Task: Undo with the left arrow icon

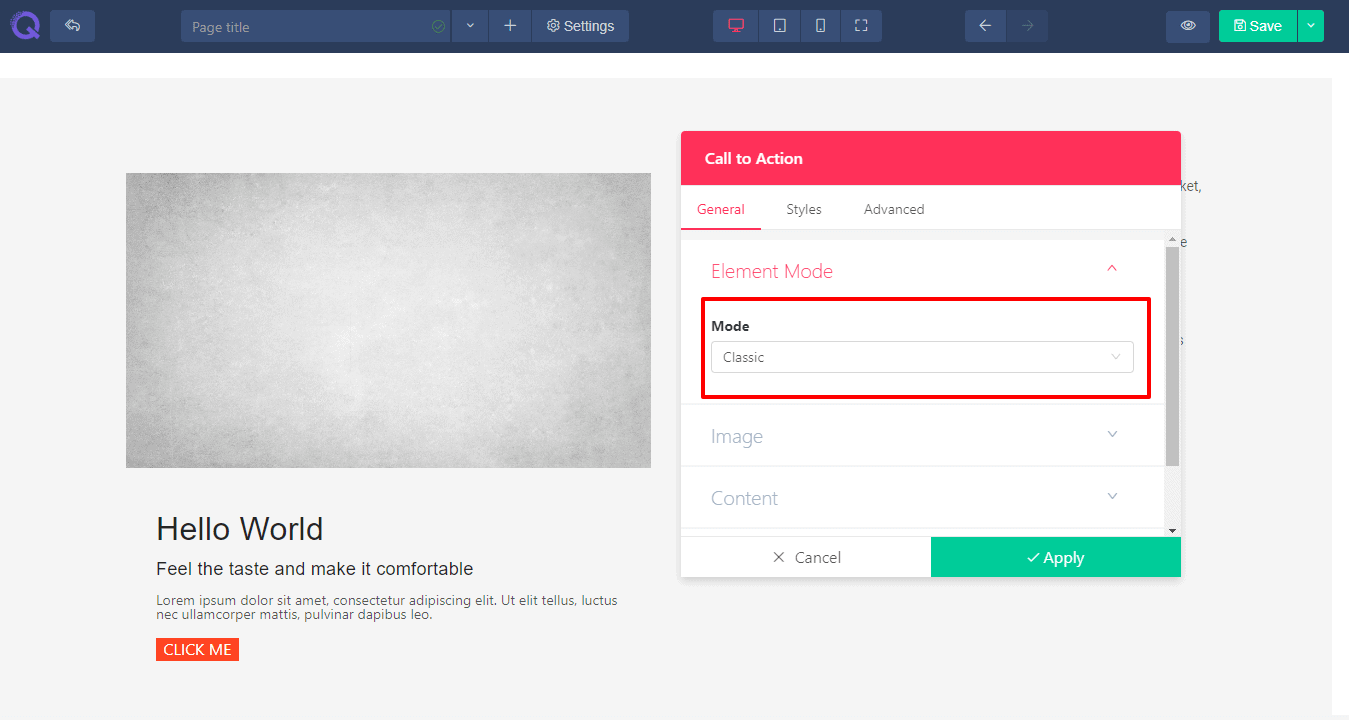Action: (x=985, y=26)
